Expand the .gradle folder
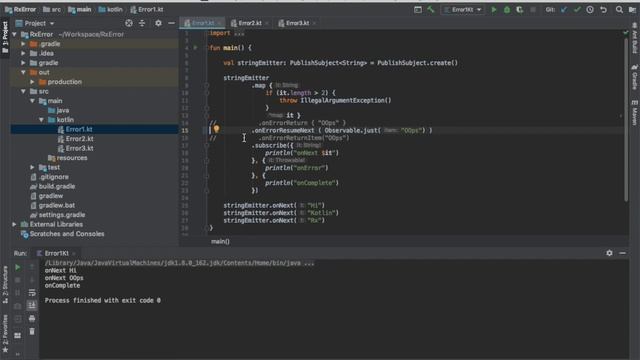This screenshot has width=640, height=360. point(23,44)
